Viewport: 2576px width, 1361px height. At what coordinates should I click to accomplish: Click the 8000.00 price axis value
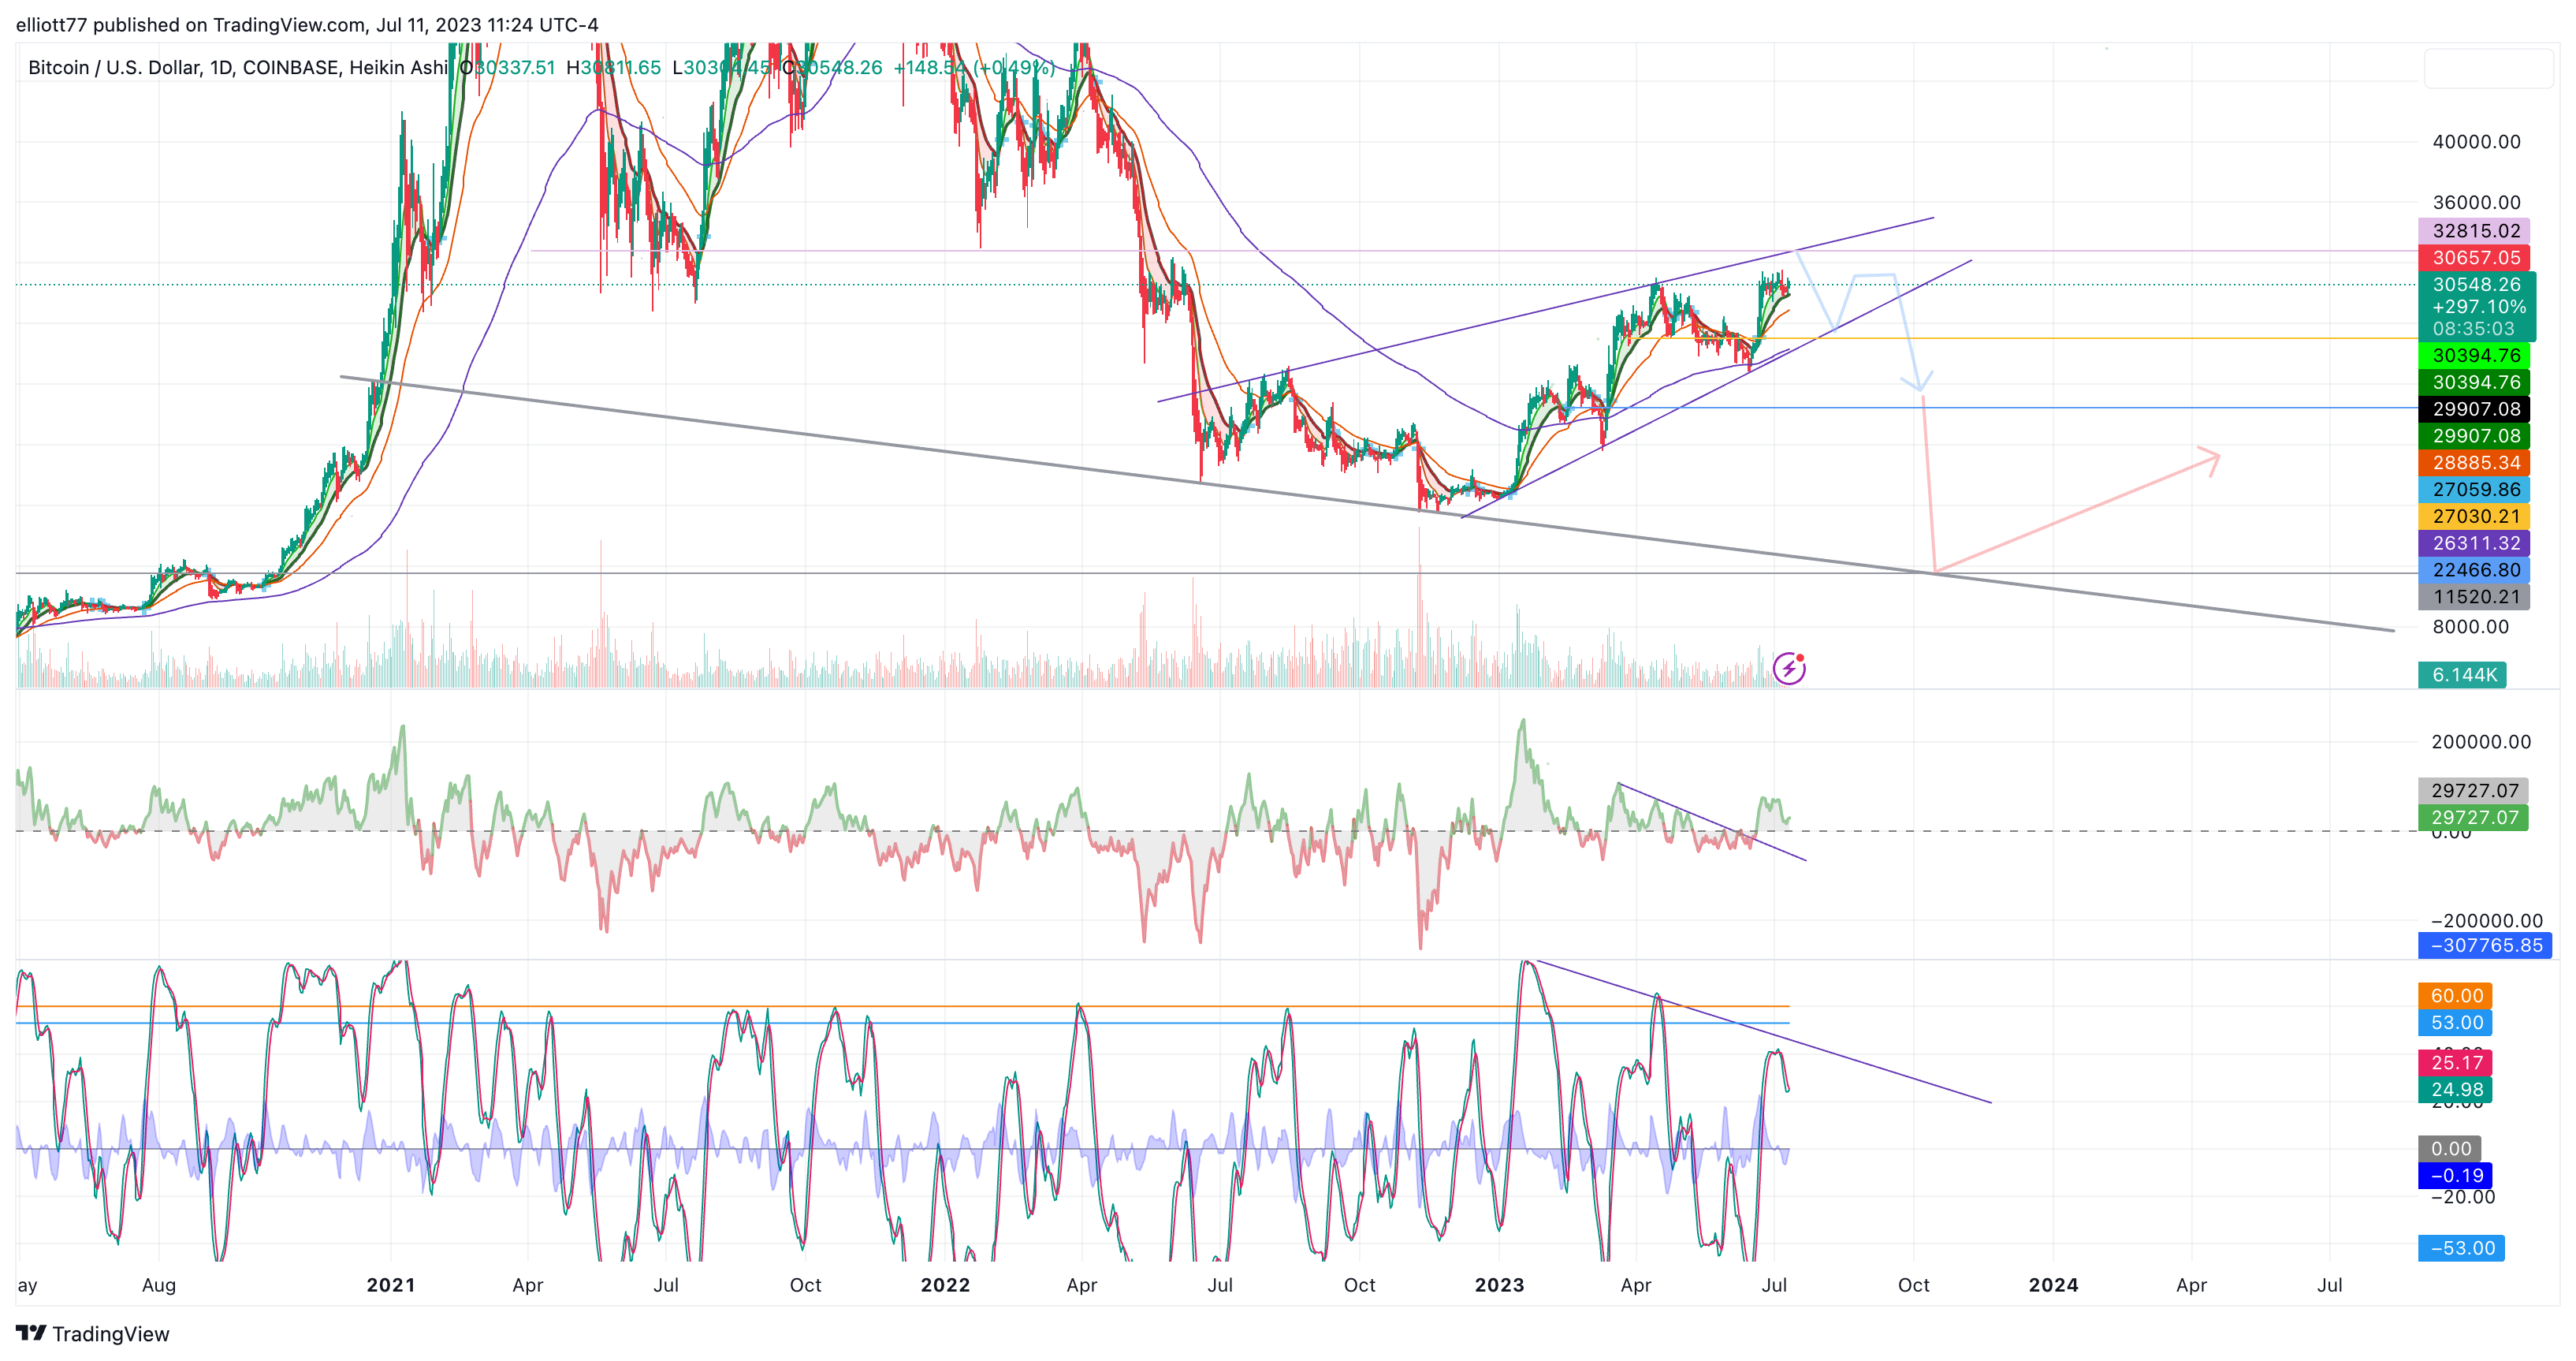[x=2470, y=627]
